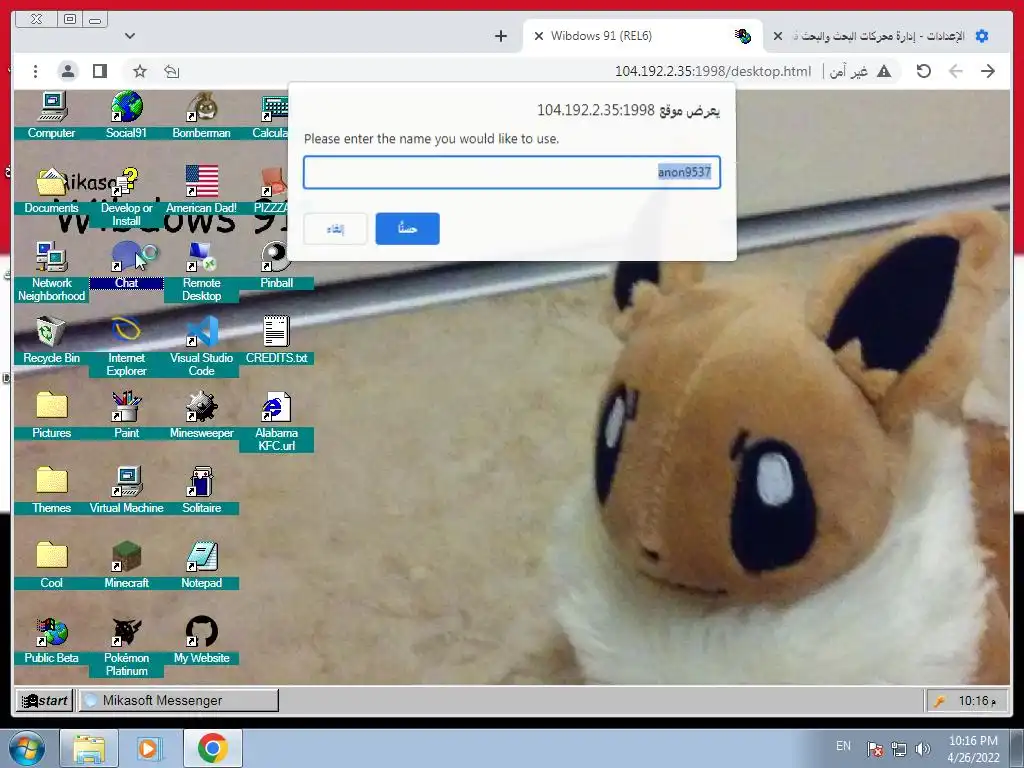Open the Pictures folder

click(x=52, y=415)
